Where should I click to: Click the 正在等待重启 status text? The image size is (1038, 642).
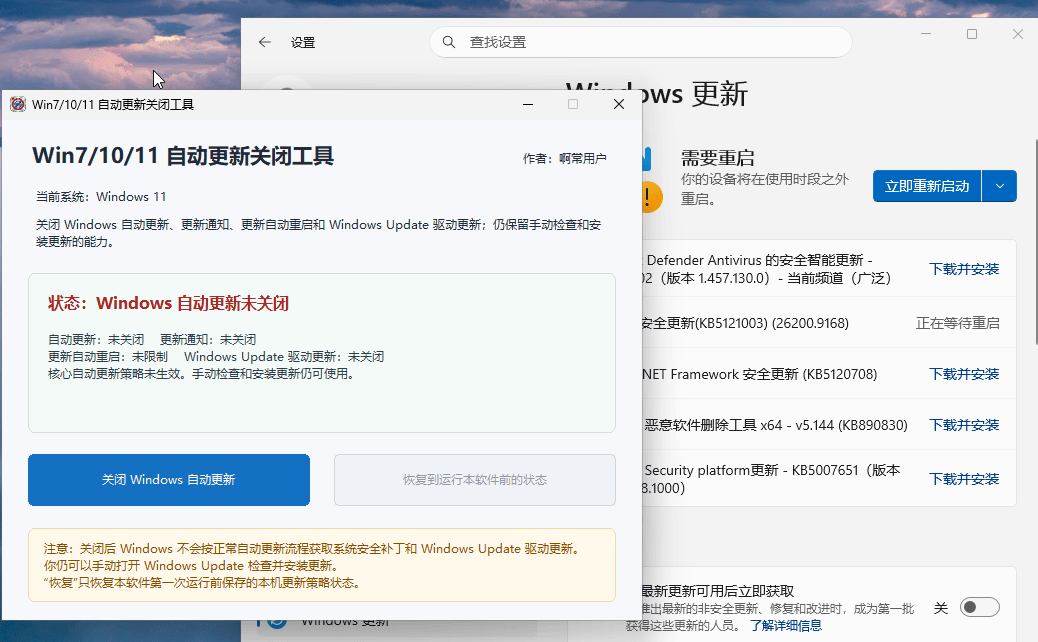pyautogui.click(x=957, y=323)
